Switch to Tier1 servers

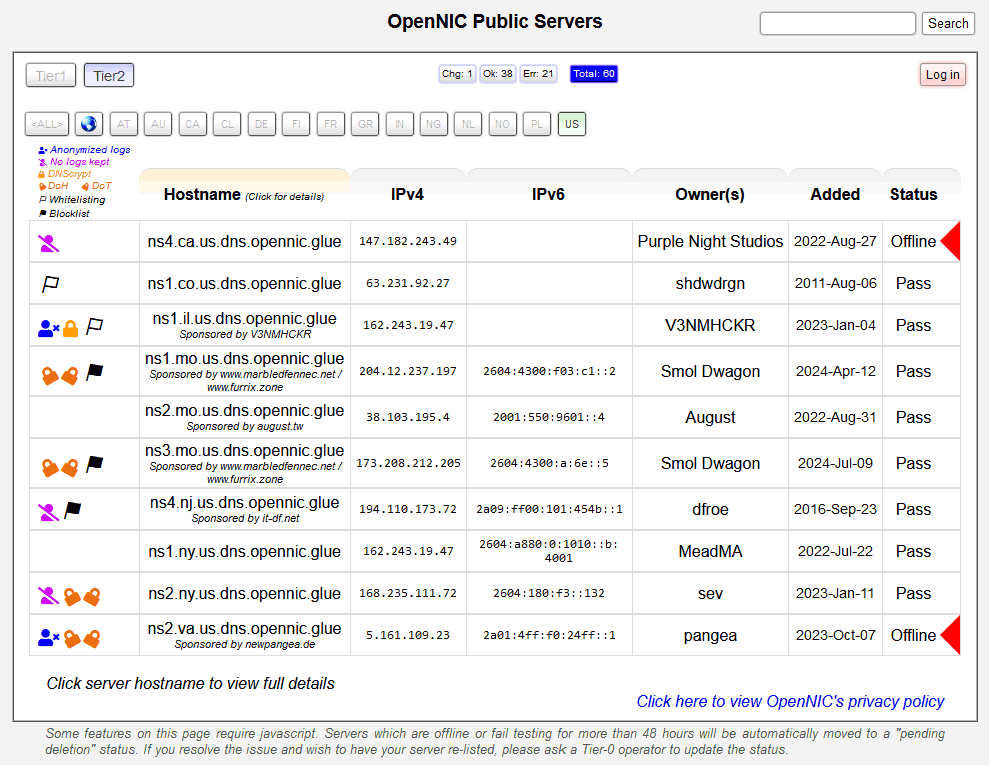pyautogui.click(x=50, y=76)
